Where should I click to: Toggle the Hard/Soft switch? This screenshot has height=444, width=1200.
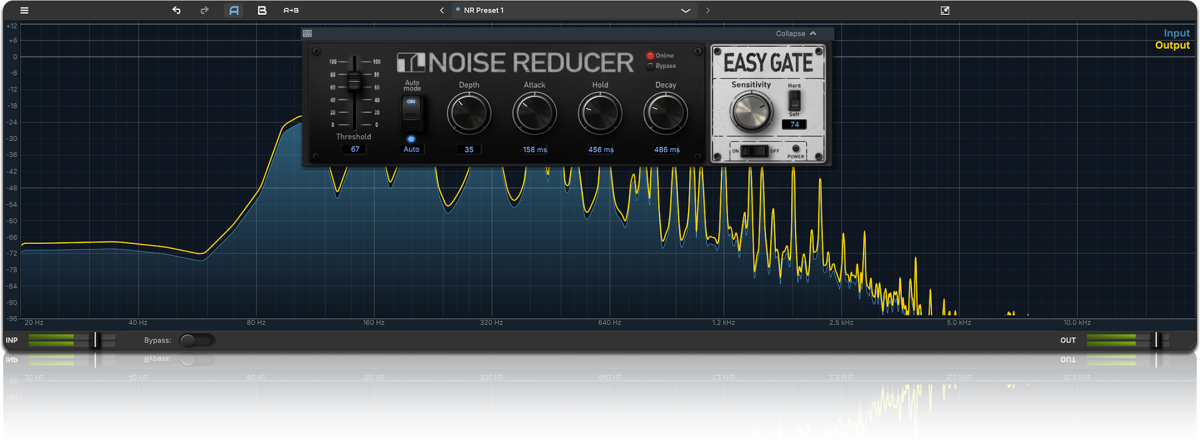coord(795,100)
